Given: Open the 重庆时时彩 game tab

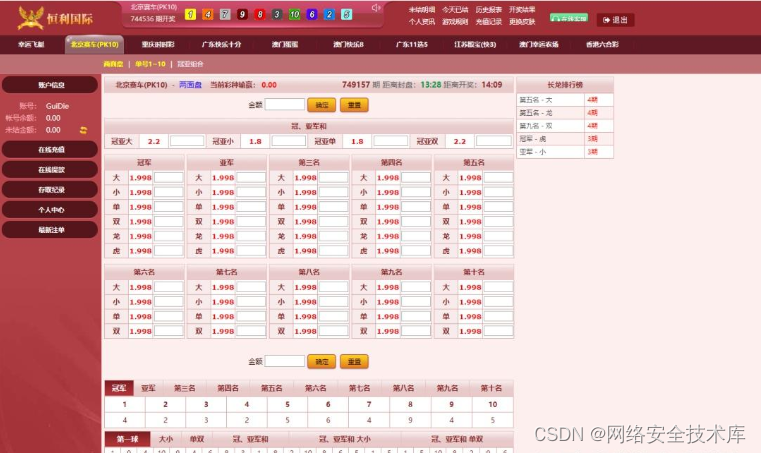Looking at the screenshot, I should (158, 45).
